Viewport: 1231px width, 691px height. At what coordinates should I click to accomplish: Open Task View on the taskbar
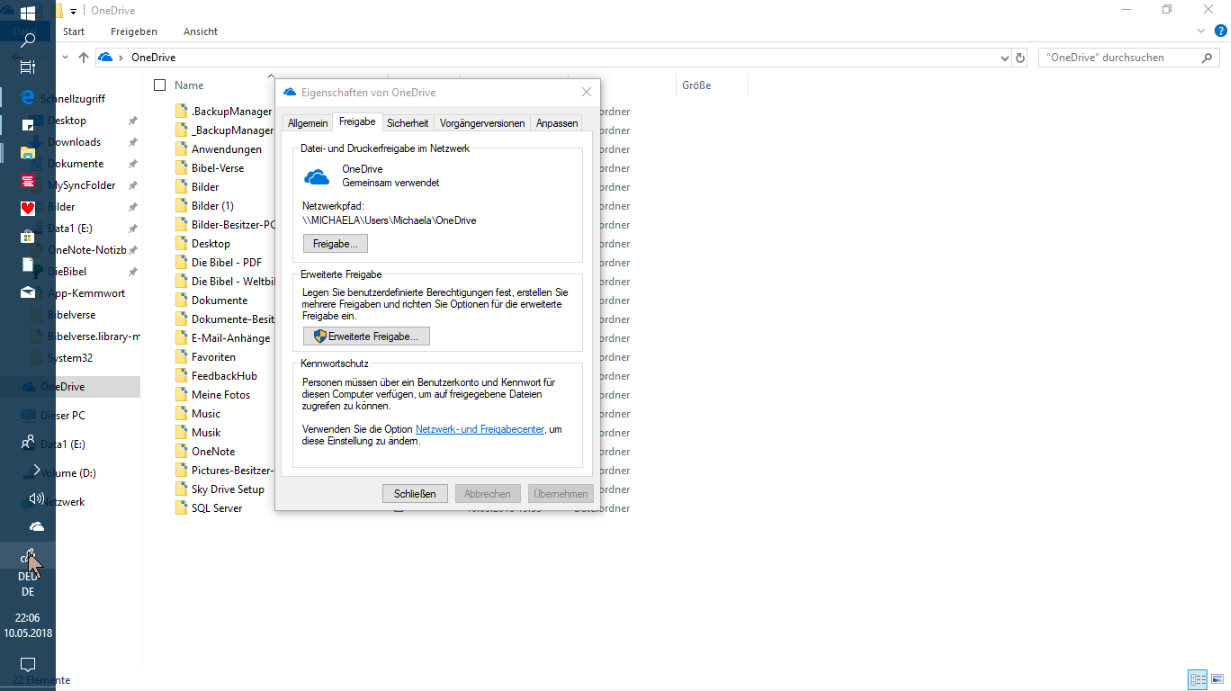[x=28, y=67]
